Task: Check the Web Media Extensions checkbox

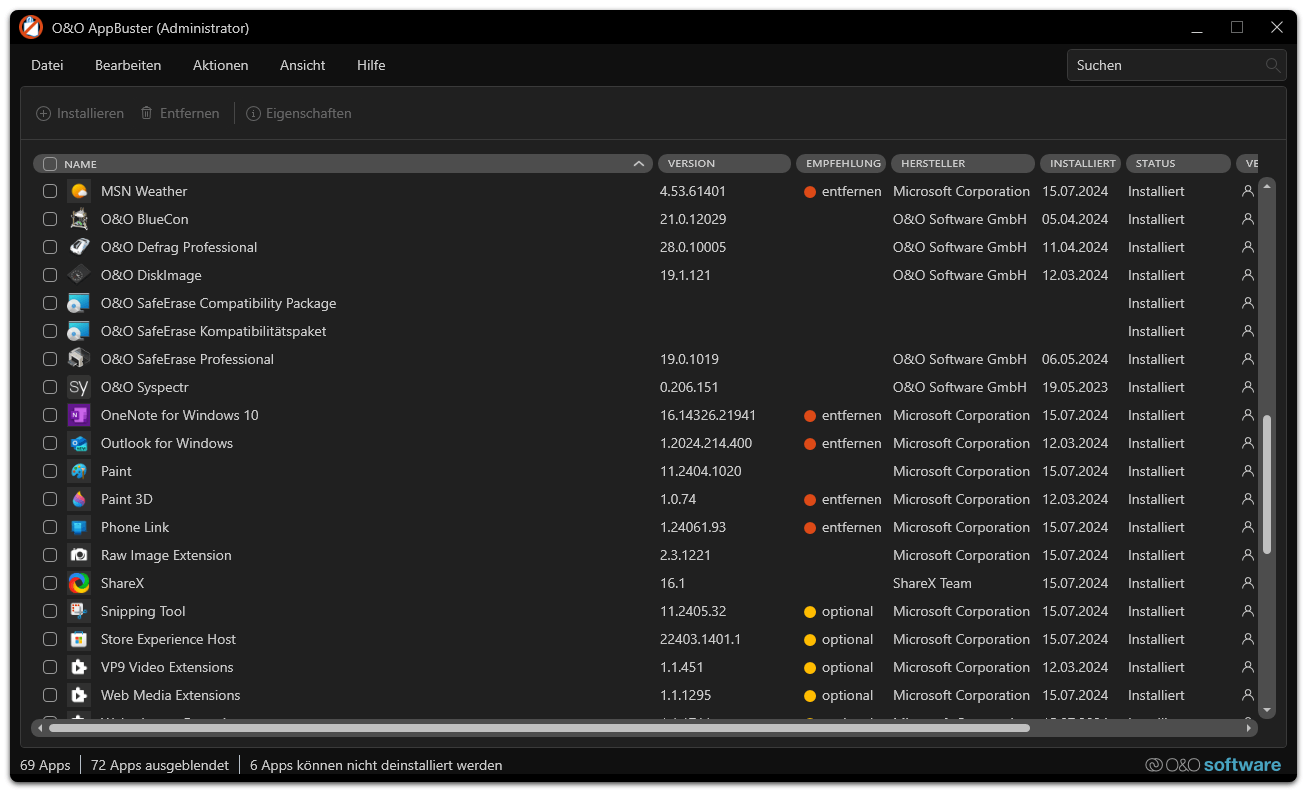Action: point(50,695)
